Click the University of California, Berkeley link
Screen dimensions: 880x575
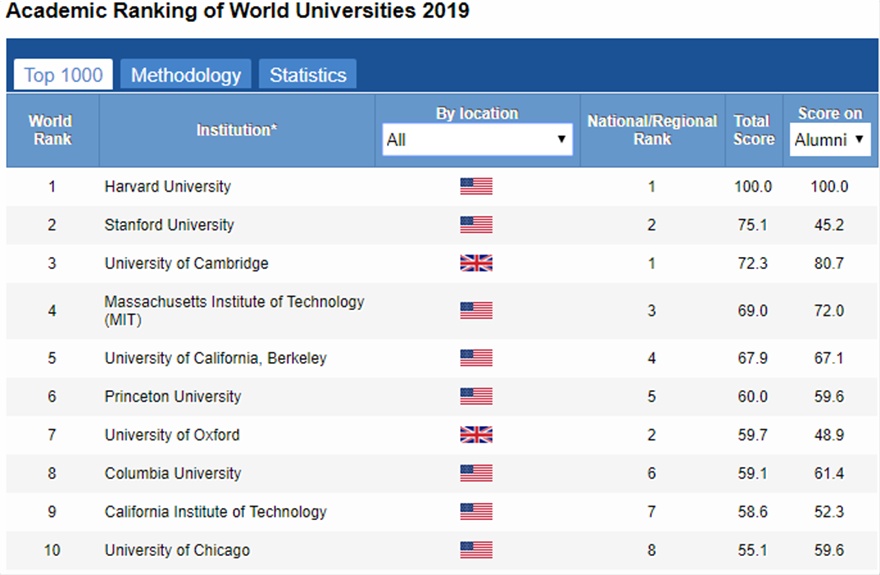click(x=215, y=358)
